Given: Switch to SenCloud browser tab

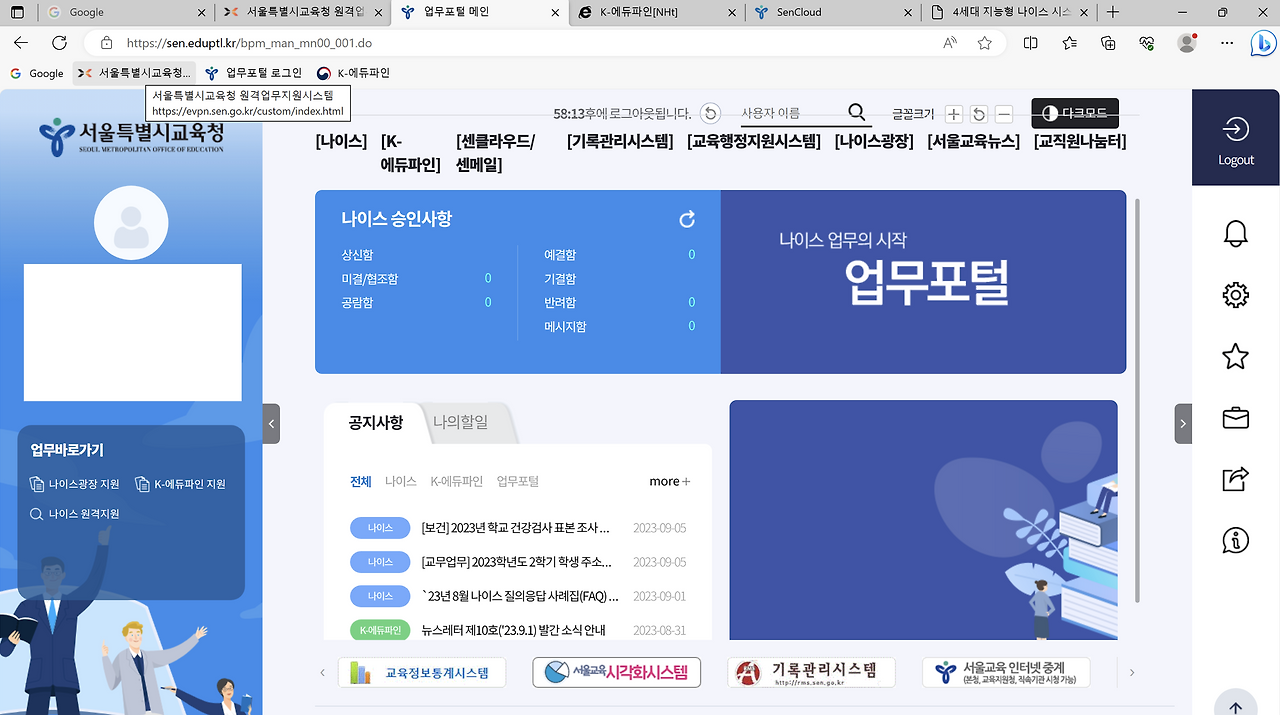Looking at the screenshot, I should tap(833, 12).
